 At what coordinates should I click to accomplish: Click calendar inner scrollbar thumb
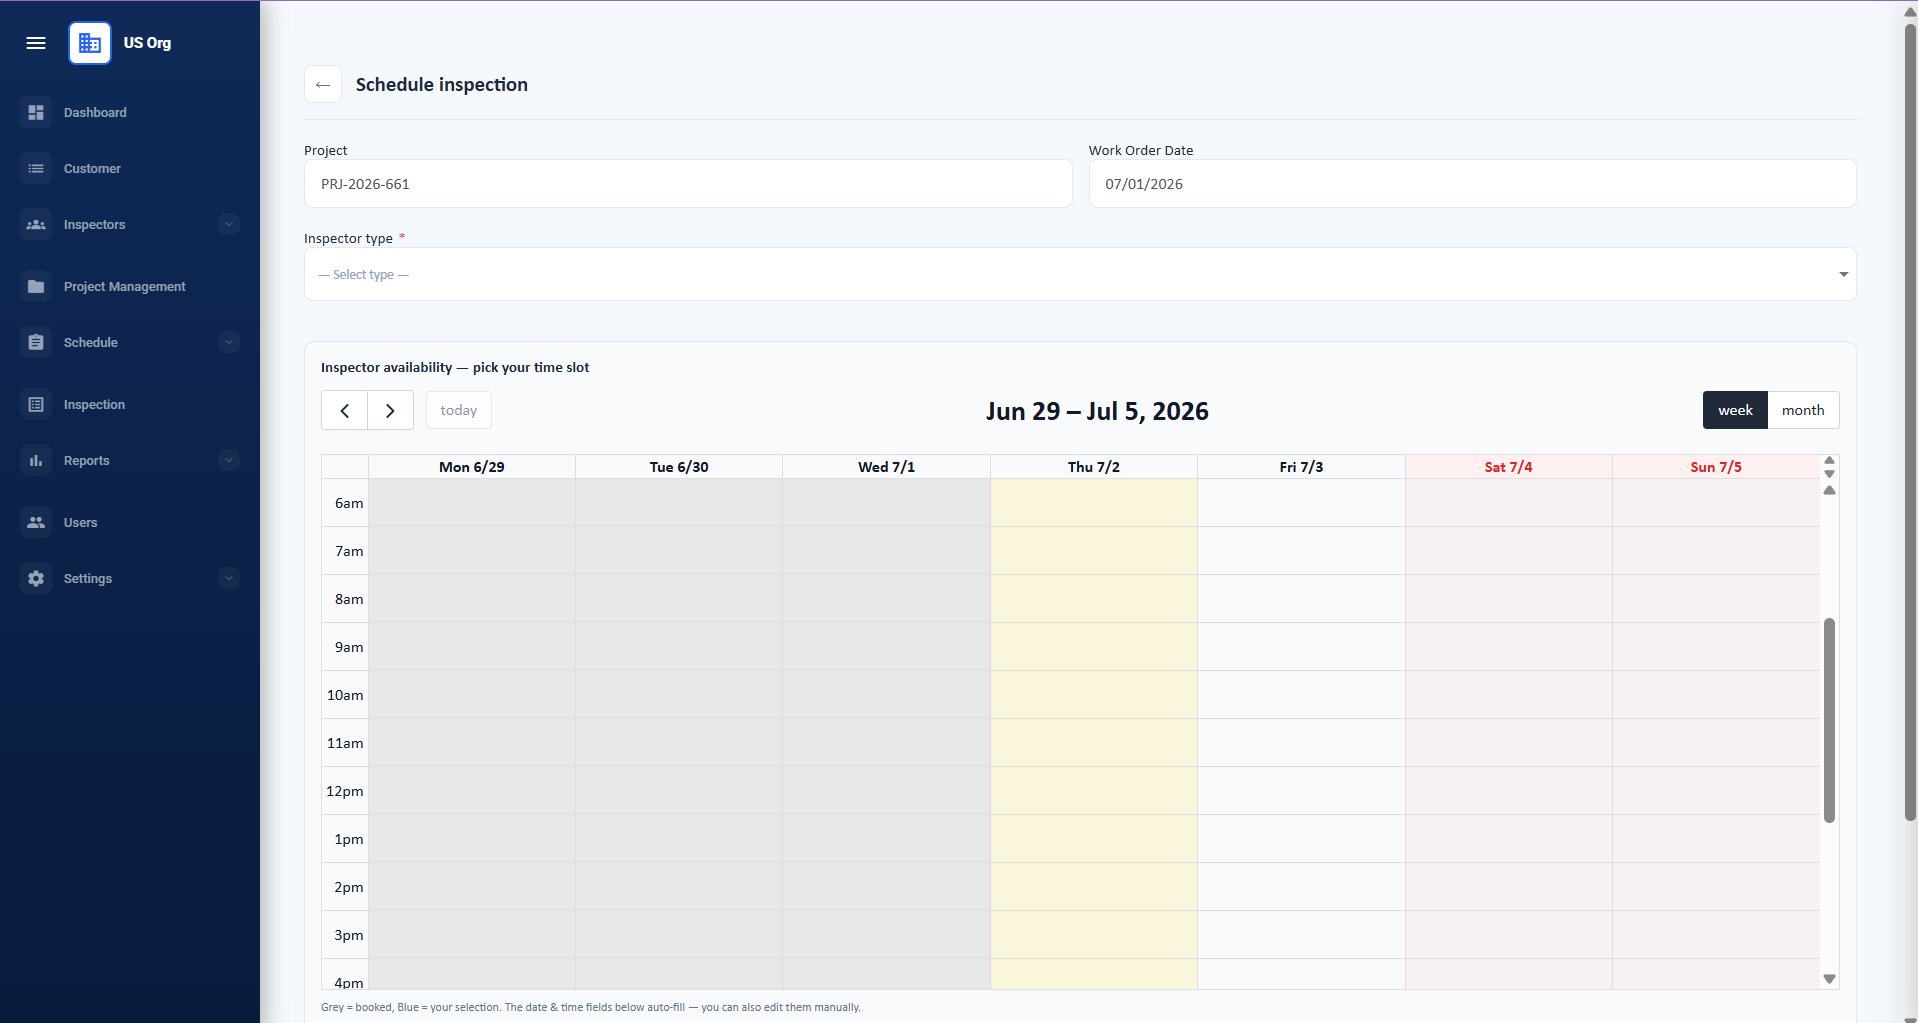click(1829, 720)
